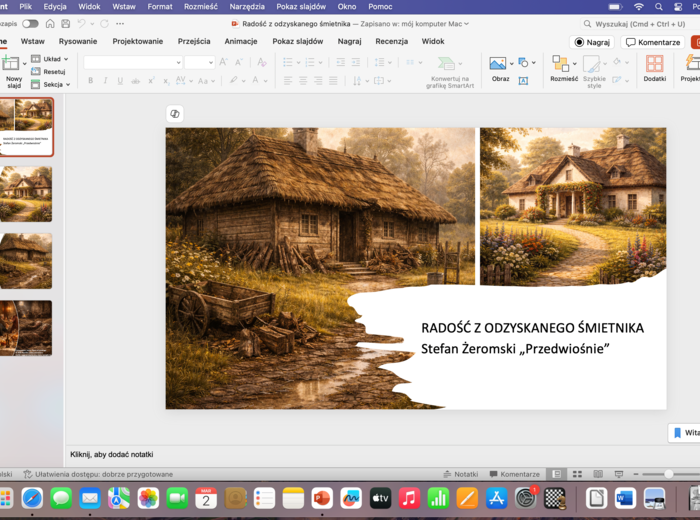Image resolution: width=700 pixels, height=520 pixels.
Task: Click the Komentarze button in ribbon header
Action: (653, 42)
